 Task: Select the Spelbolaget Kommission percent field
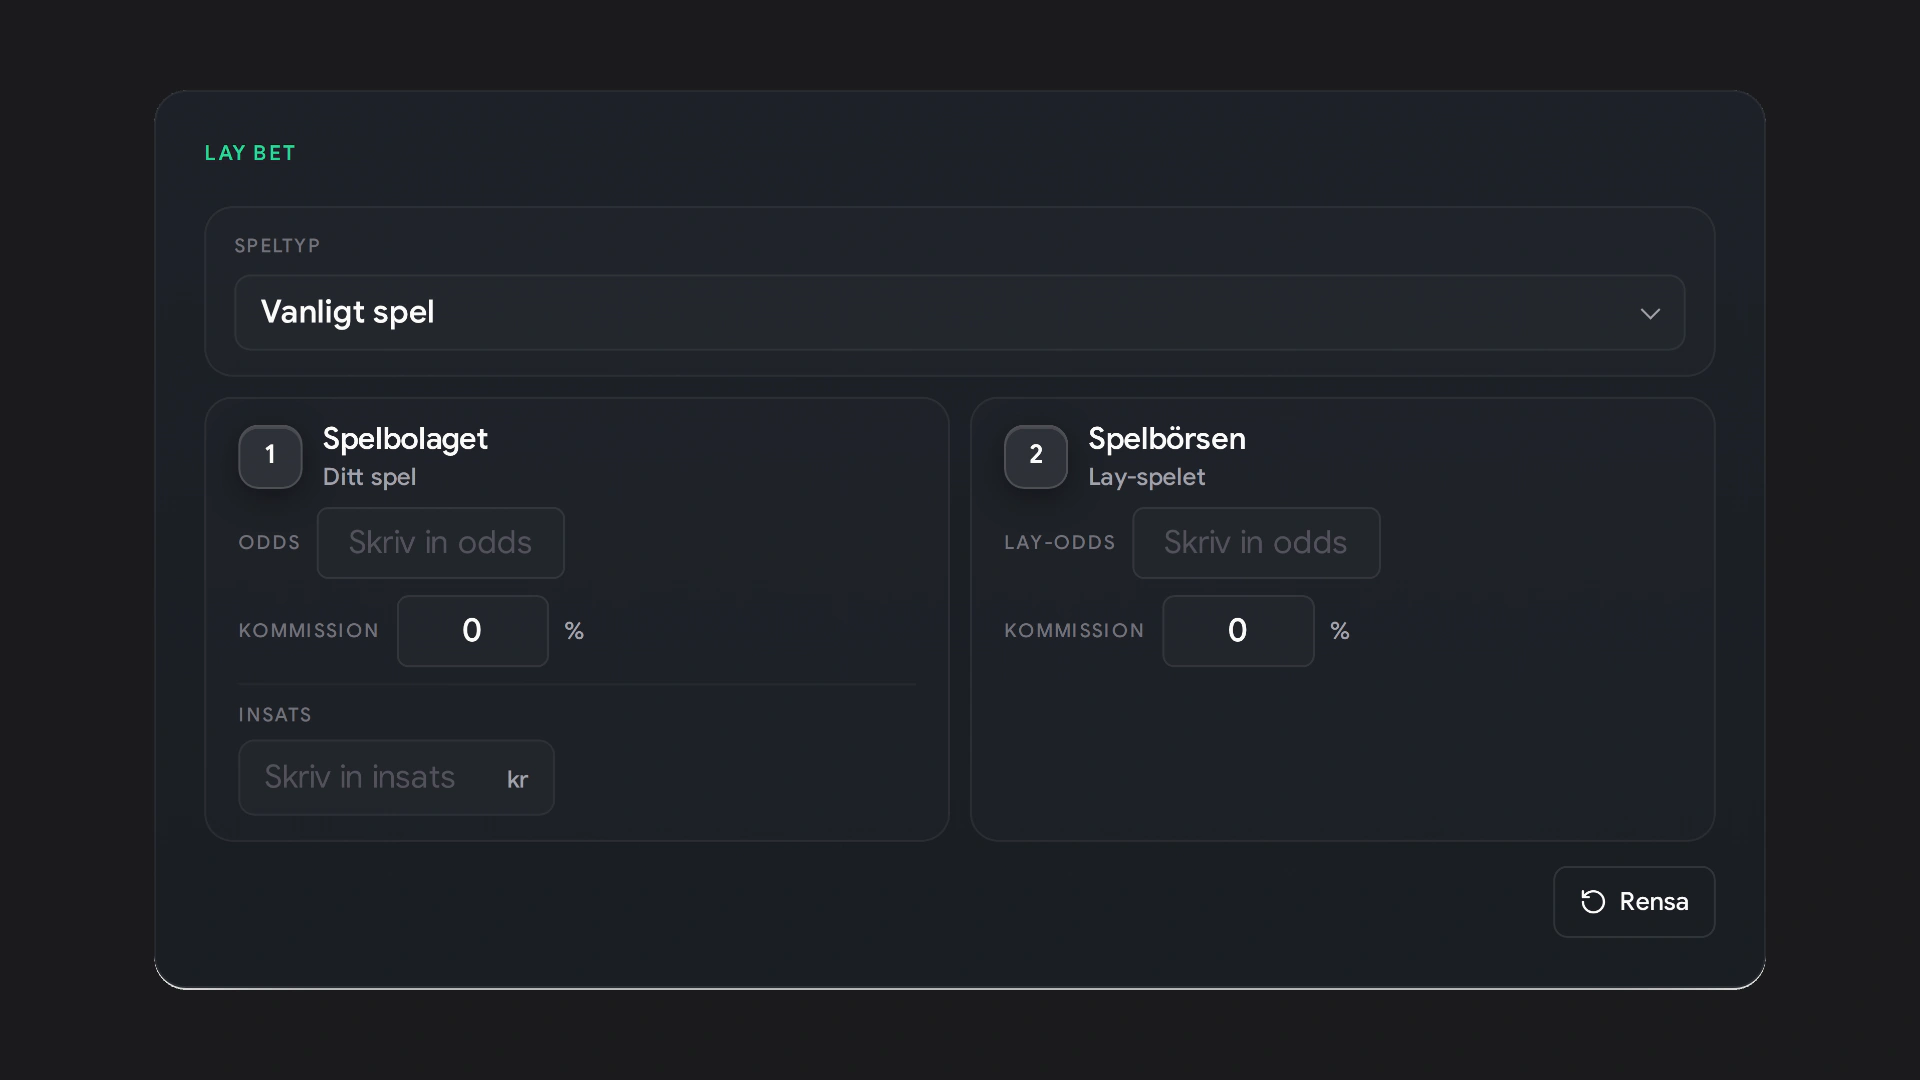(472, 631)
